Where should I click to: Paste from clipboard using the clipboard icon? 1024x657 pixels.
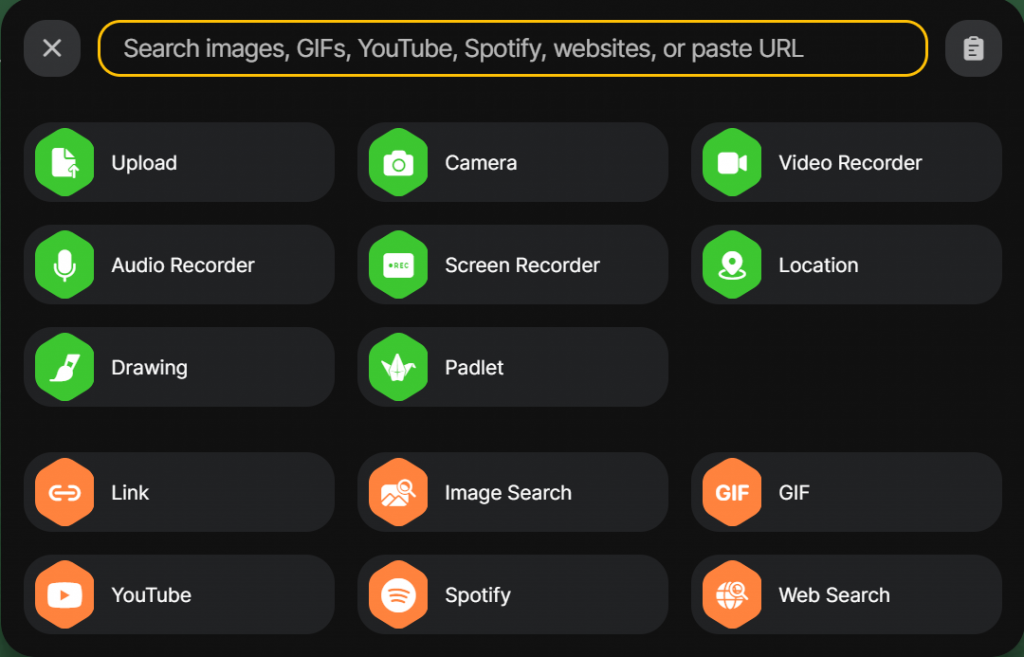(x=973, y=48)
